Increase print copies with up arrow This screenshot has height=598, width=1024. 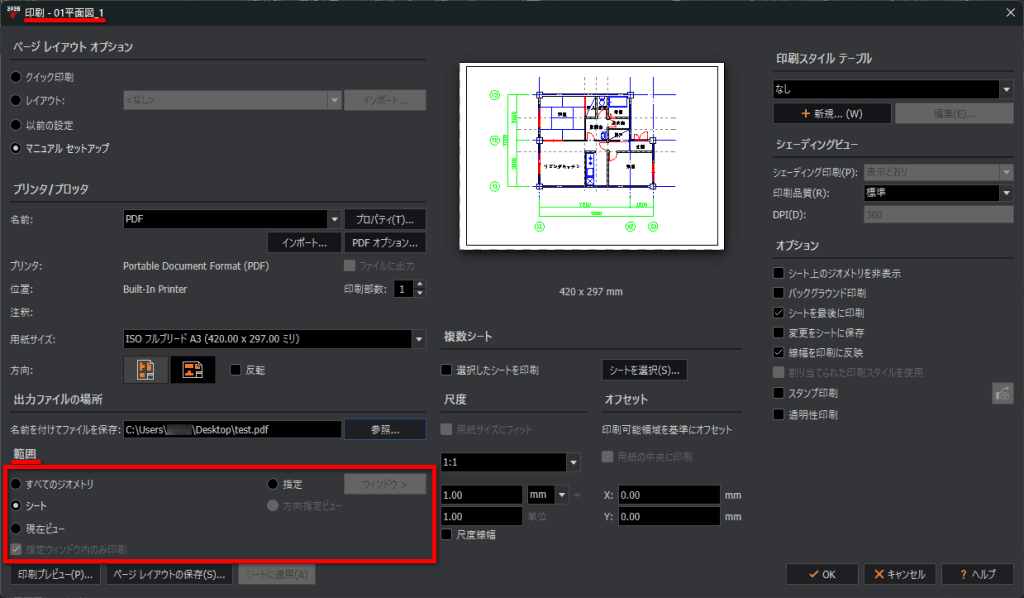[x=420, y=285]
